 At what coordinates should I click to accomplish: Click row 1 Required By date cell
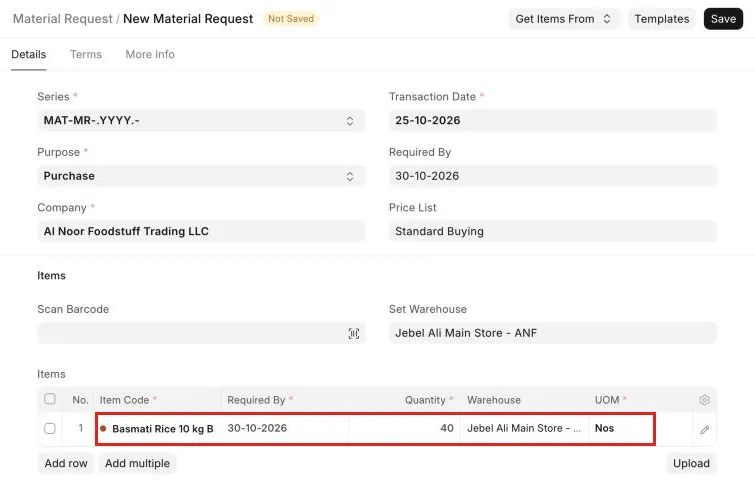point(285,428)
